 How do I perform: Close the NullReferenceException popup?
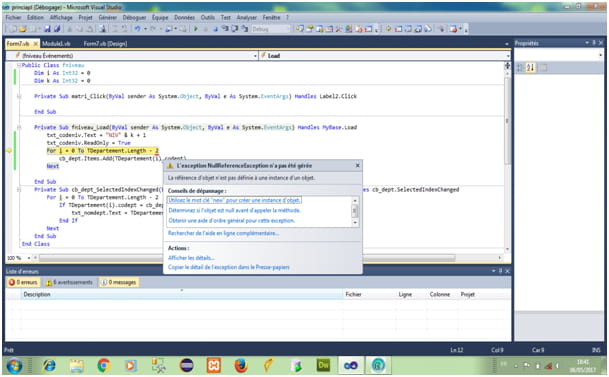(358, 166)
